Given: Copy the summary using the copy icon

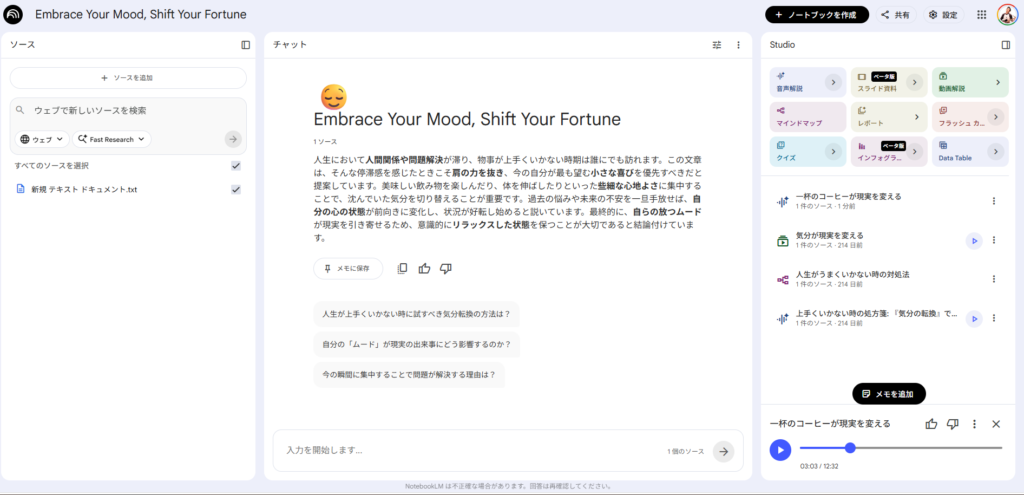Looking at the screenshot, I should (402, 268).
